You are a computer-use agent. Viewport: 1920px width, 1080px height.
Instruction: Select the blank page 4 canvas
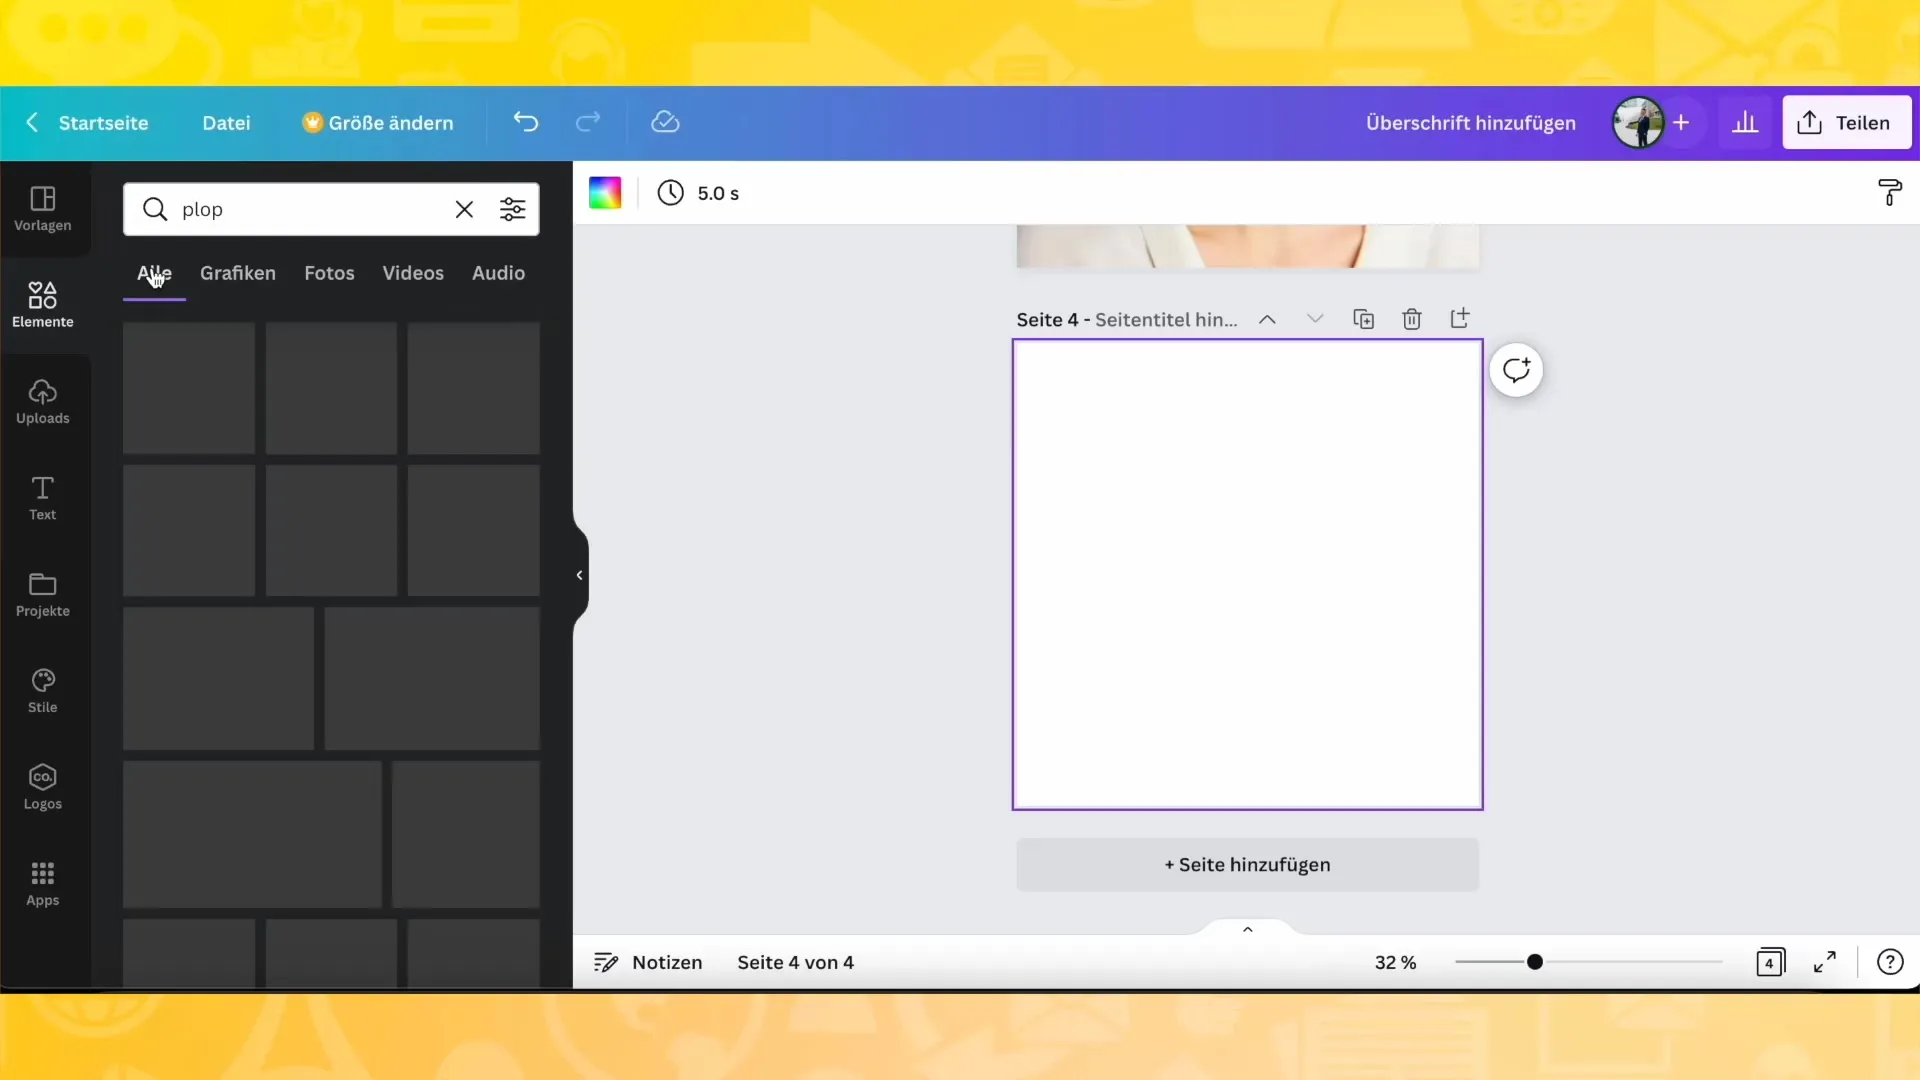[1247, 574]
